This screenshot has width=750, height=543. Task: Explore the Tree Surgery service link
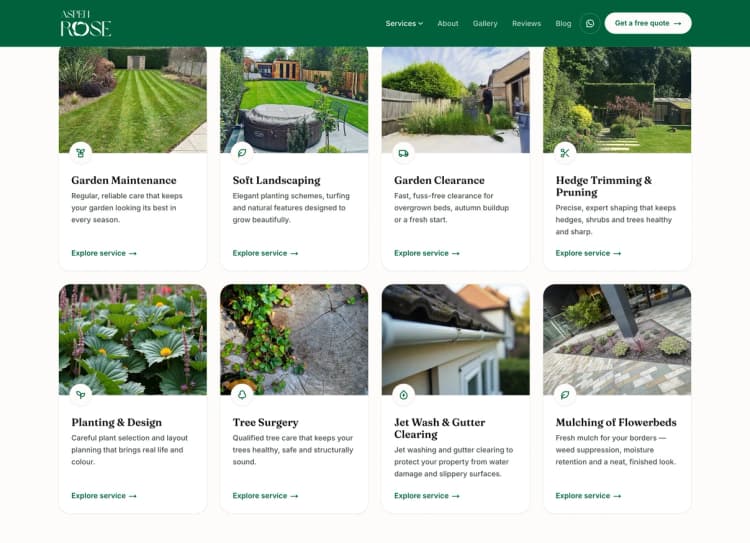[x=265, y=496]
